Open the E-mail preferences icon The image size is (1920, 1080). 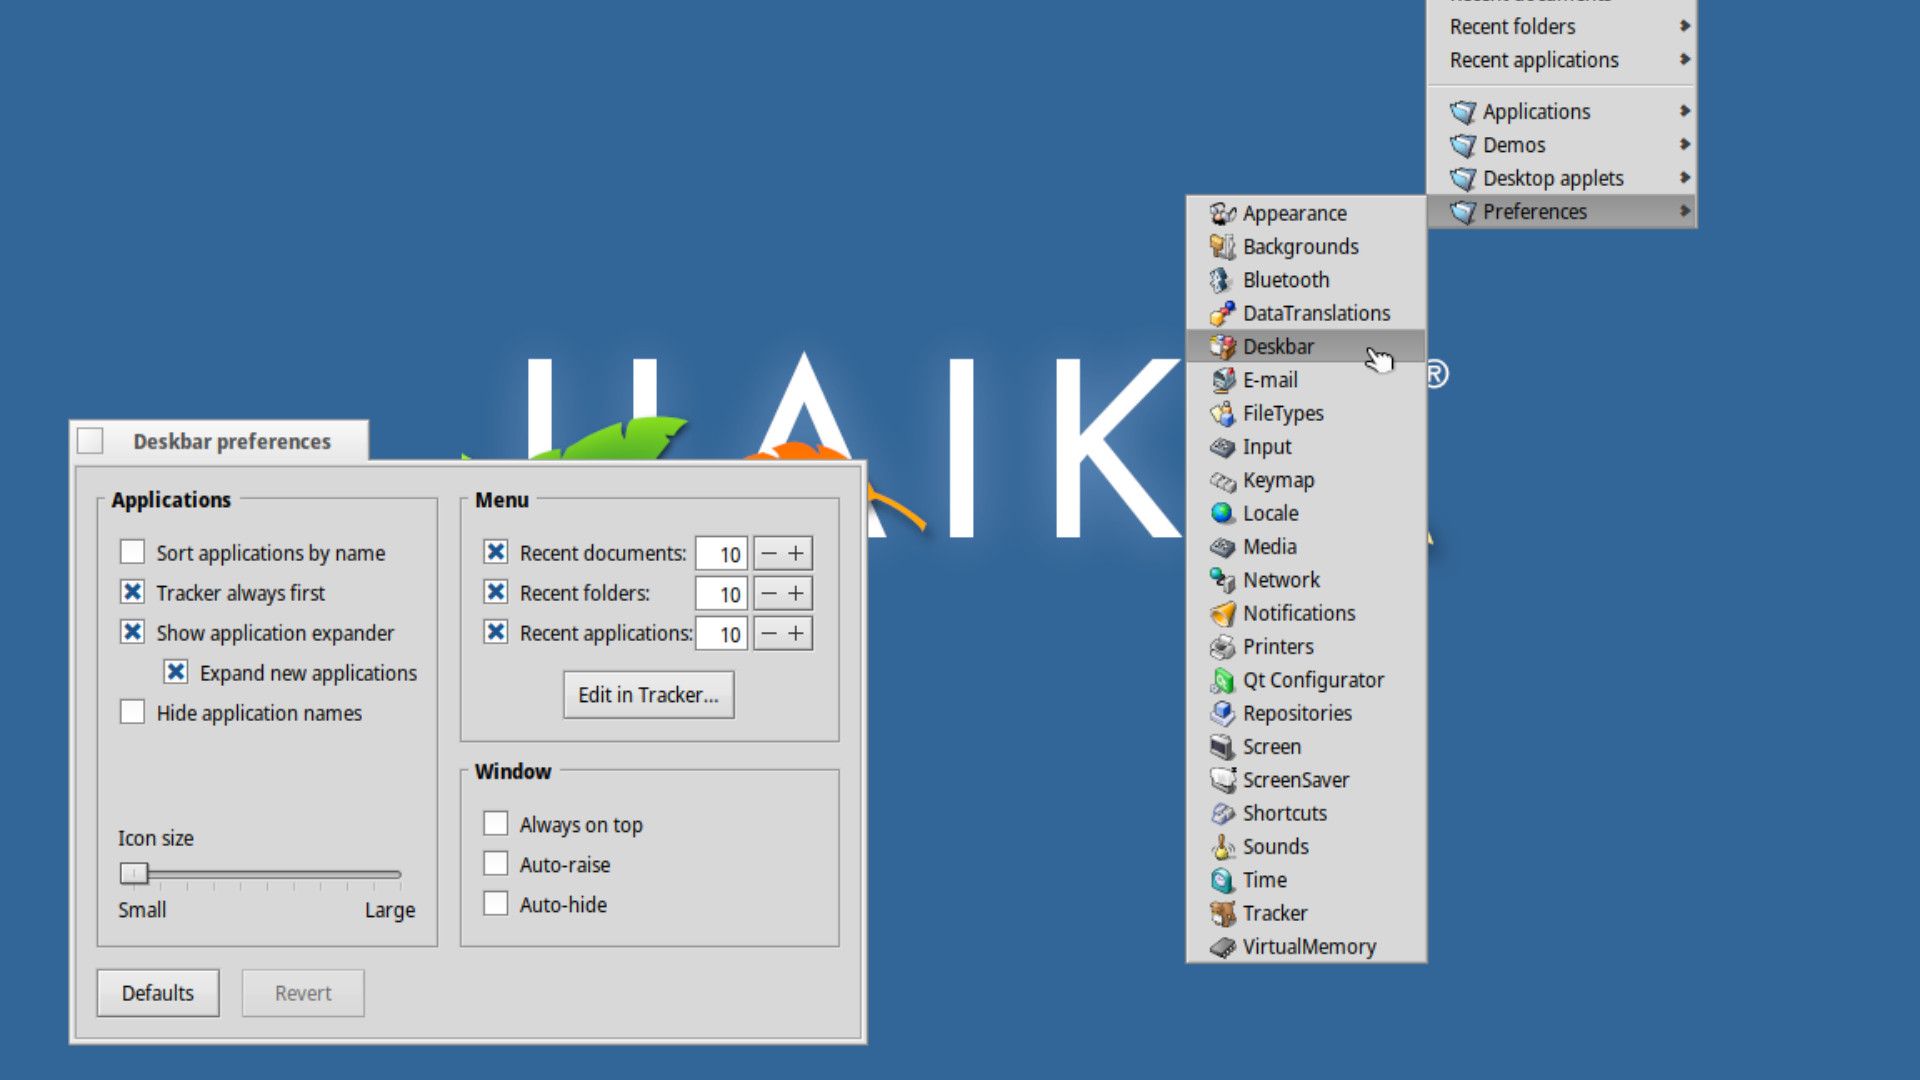click(1222, 380)
